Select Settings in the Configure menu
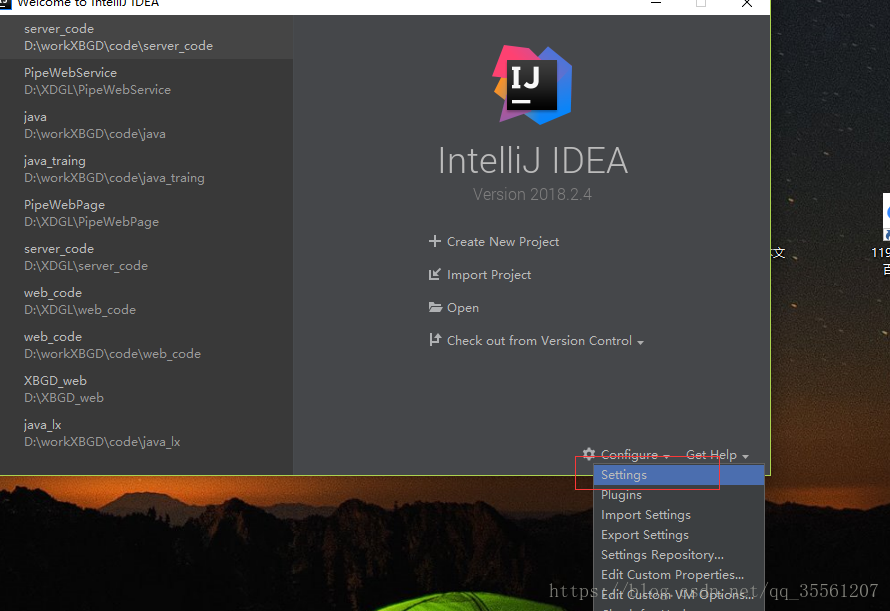 coord(679,475)
